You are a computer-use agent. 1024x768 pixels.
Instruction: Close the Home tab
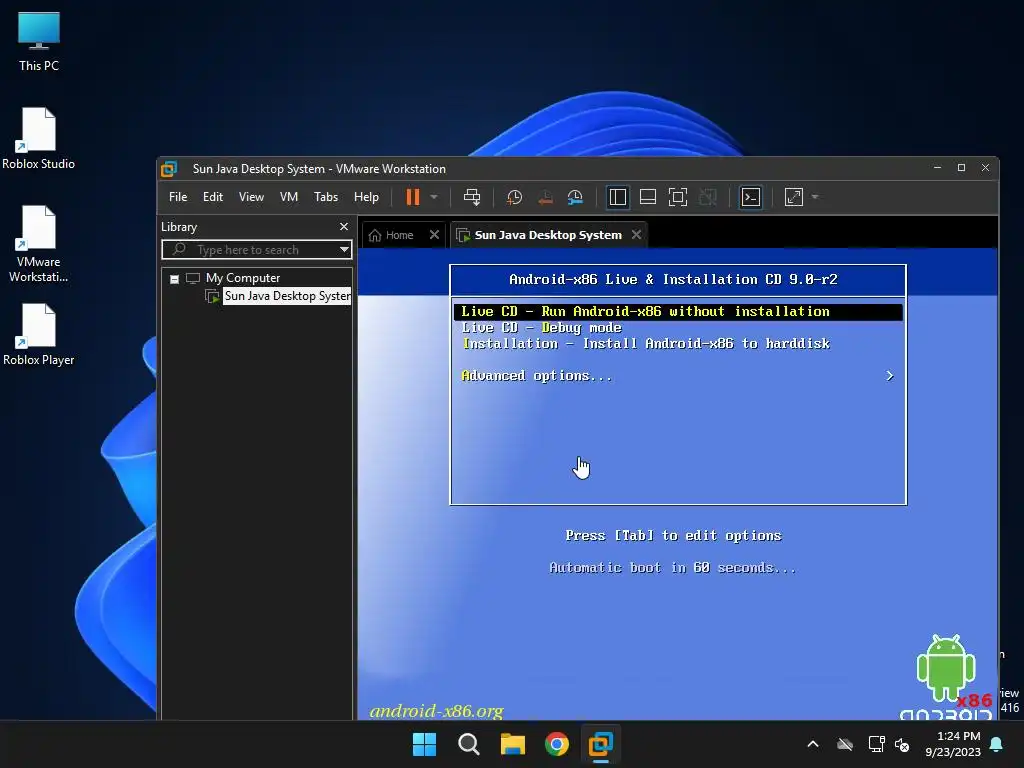pos(434,235)
